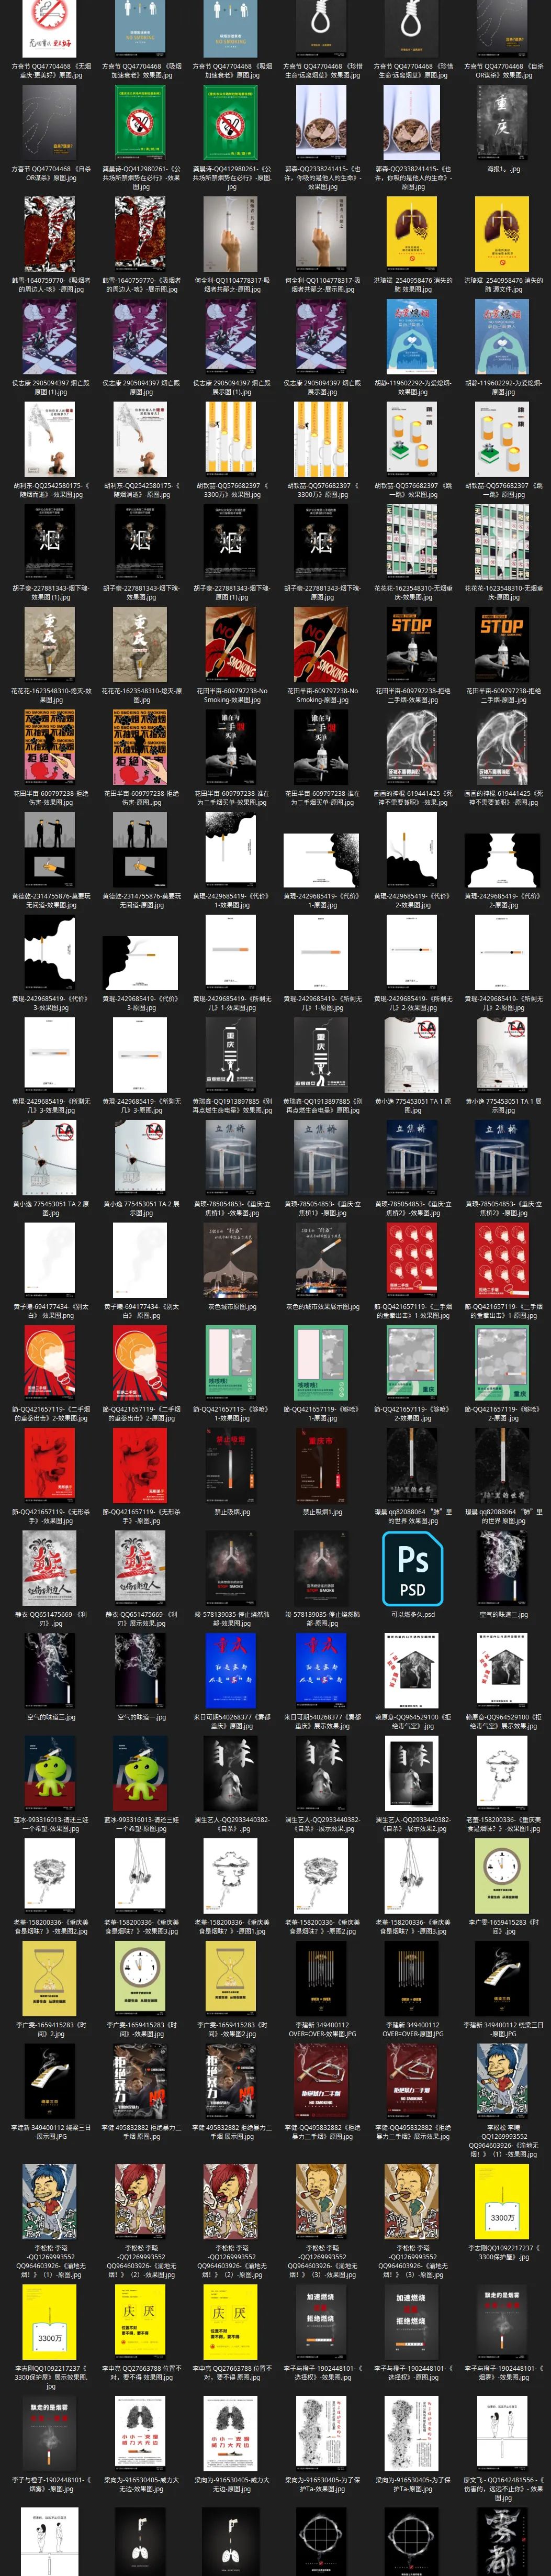Select thumbnail 花田半亩-拒绝伤害-效果图.jpg
This screenshot has width=551, height=2576.
tap(50, 747)
